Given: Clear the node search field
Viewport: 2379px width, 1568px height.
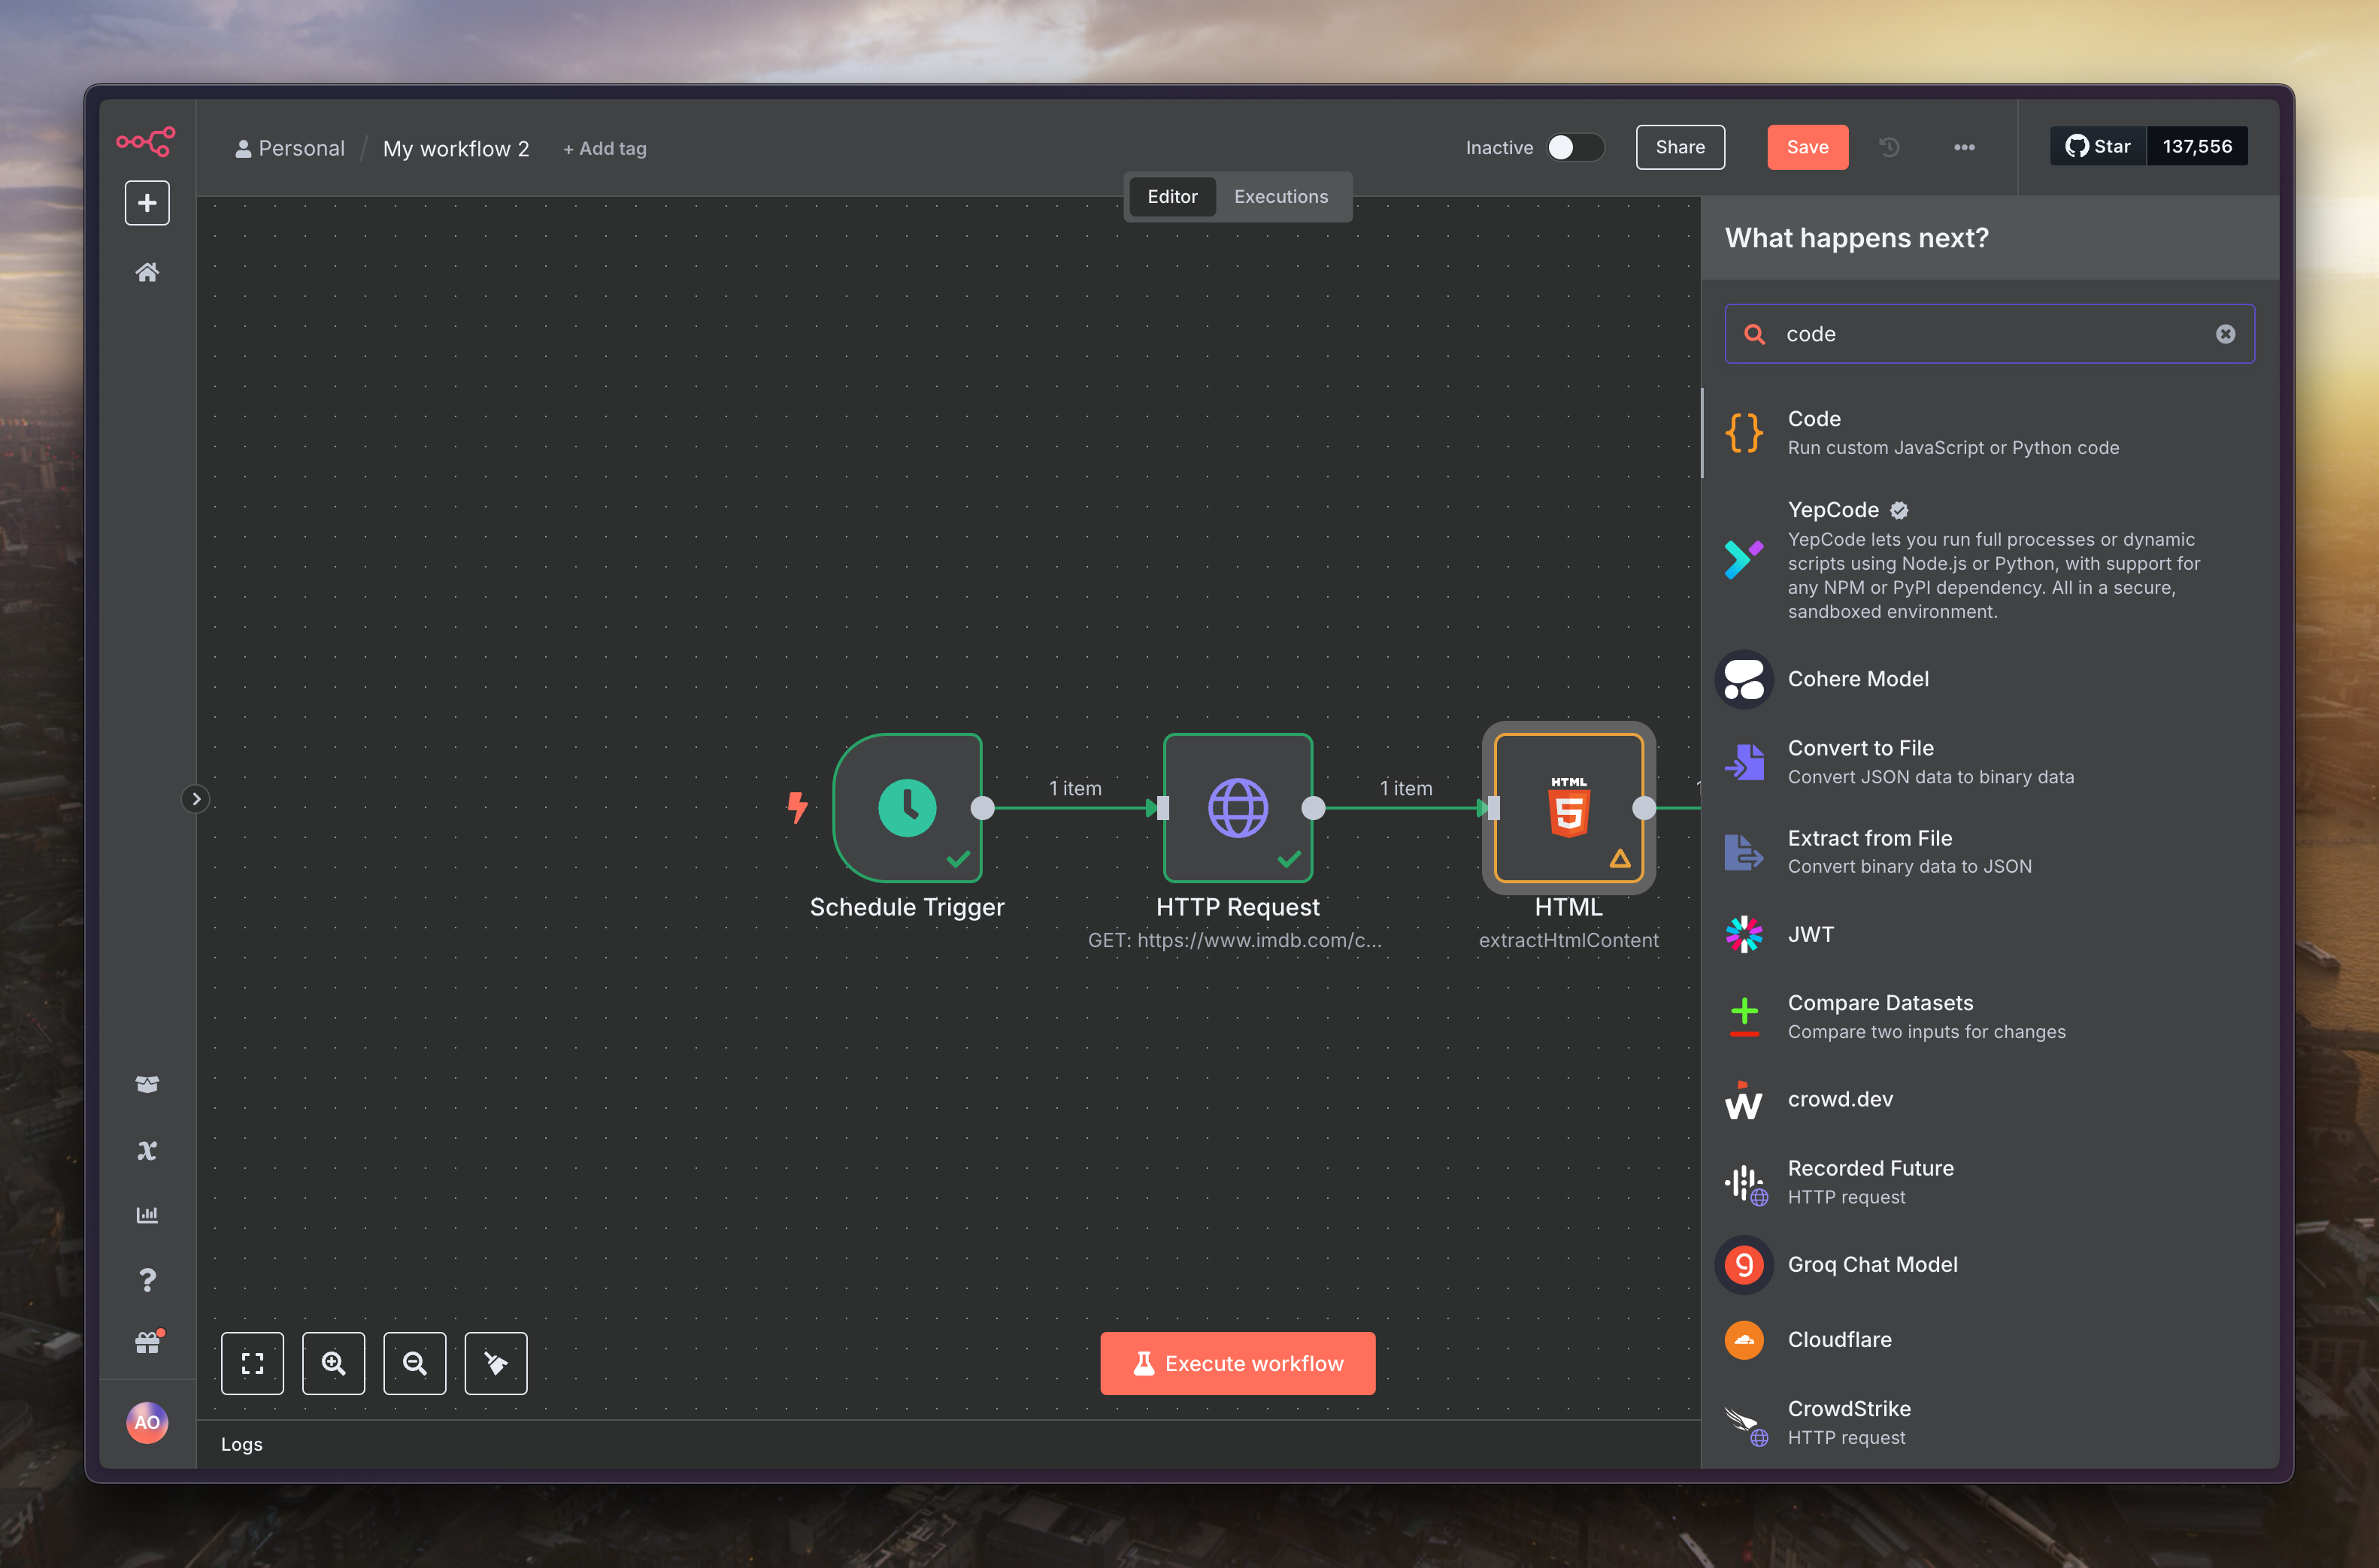Looking at the screenshot, I should point(2225,334).
